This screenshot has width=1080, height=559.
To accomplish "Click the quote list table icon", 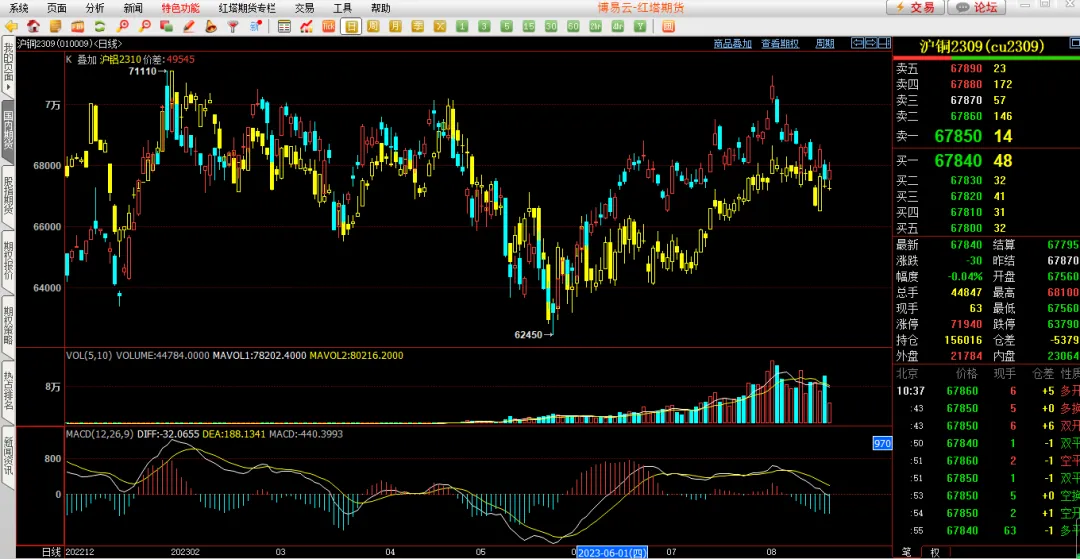I will pyautogui.click(x=284, y=27).
